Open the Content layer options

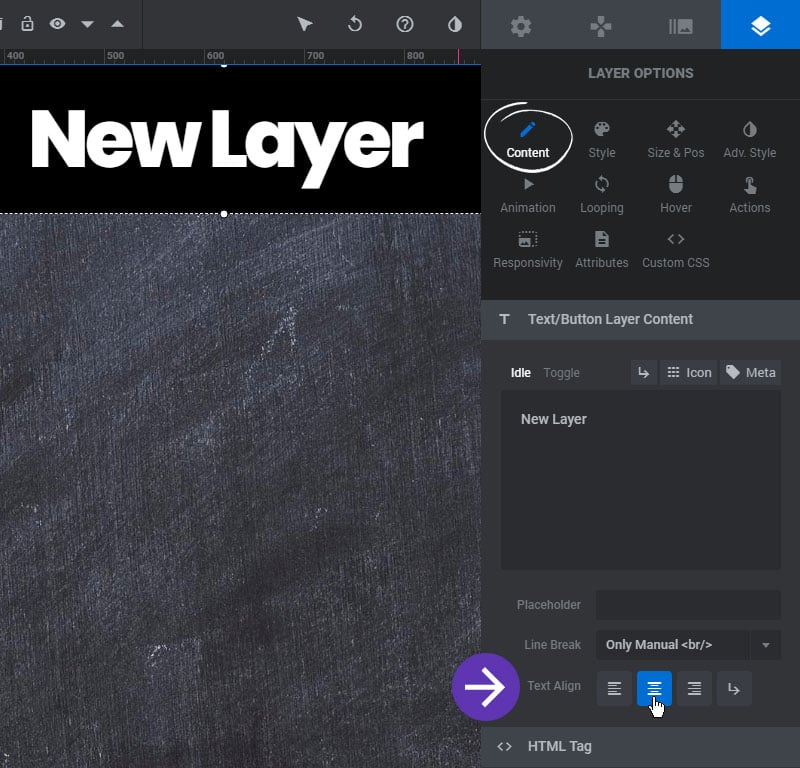[528, 139]
